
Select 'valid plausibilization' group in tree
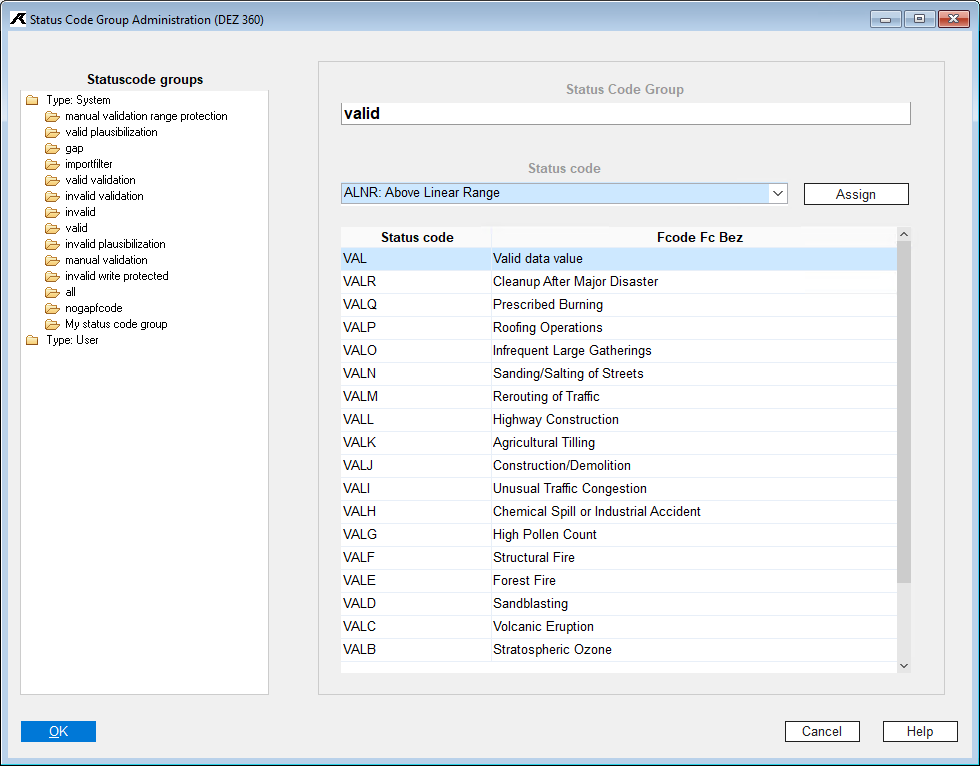tap(111, 132)
